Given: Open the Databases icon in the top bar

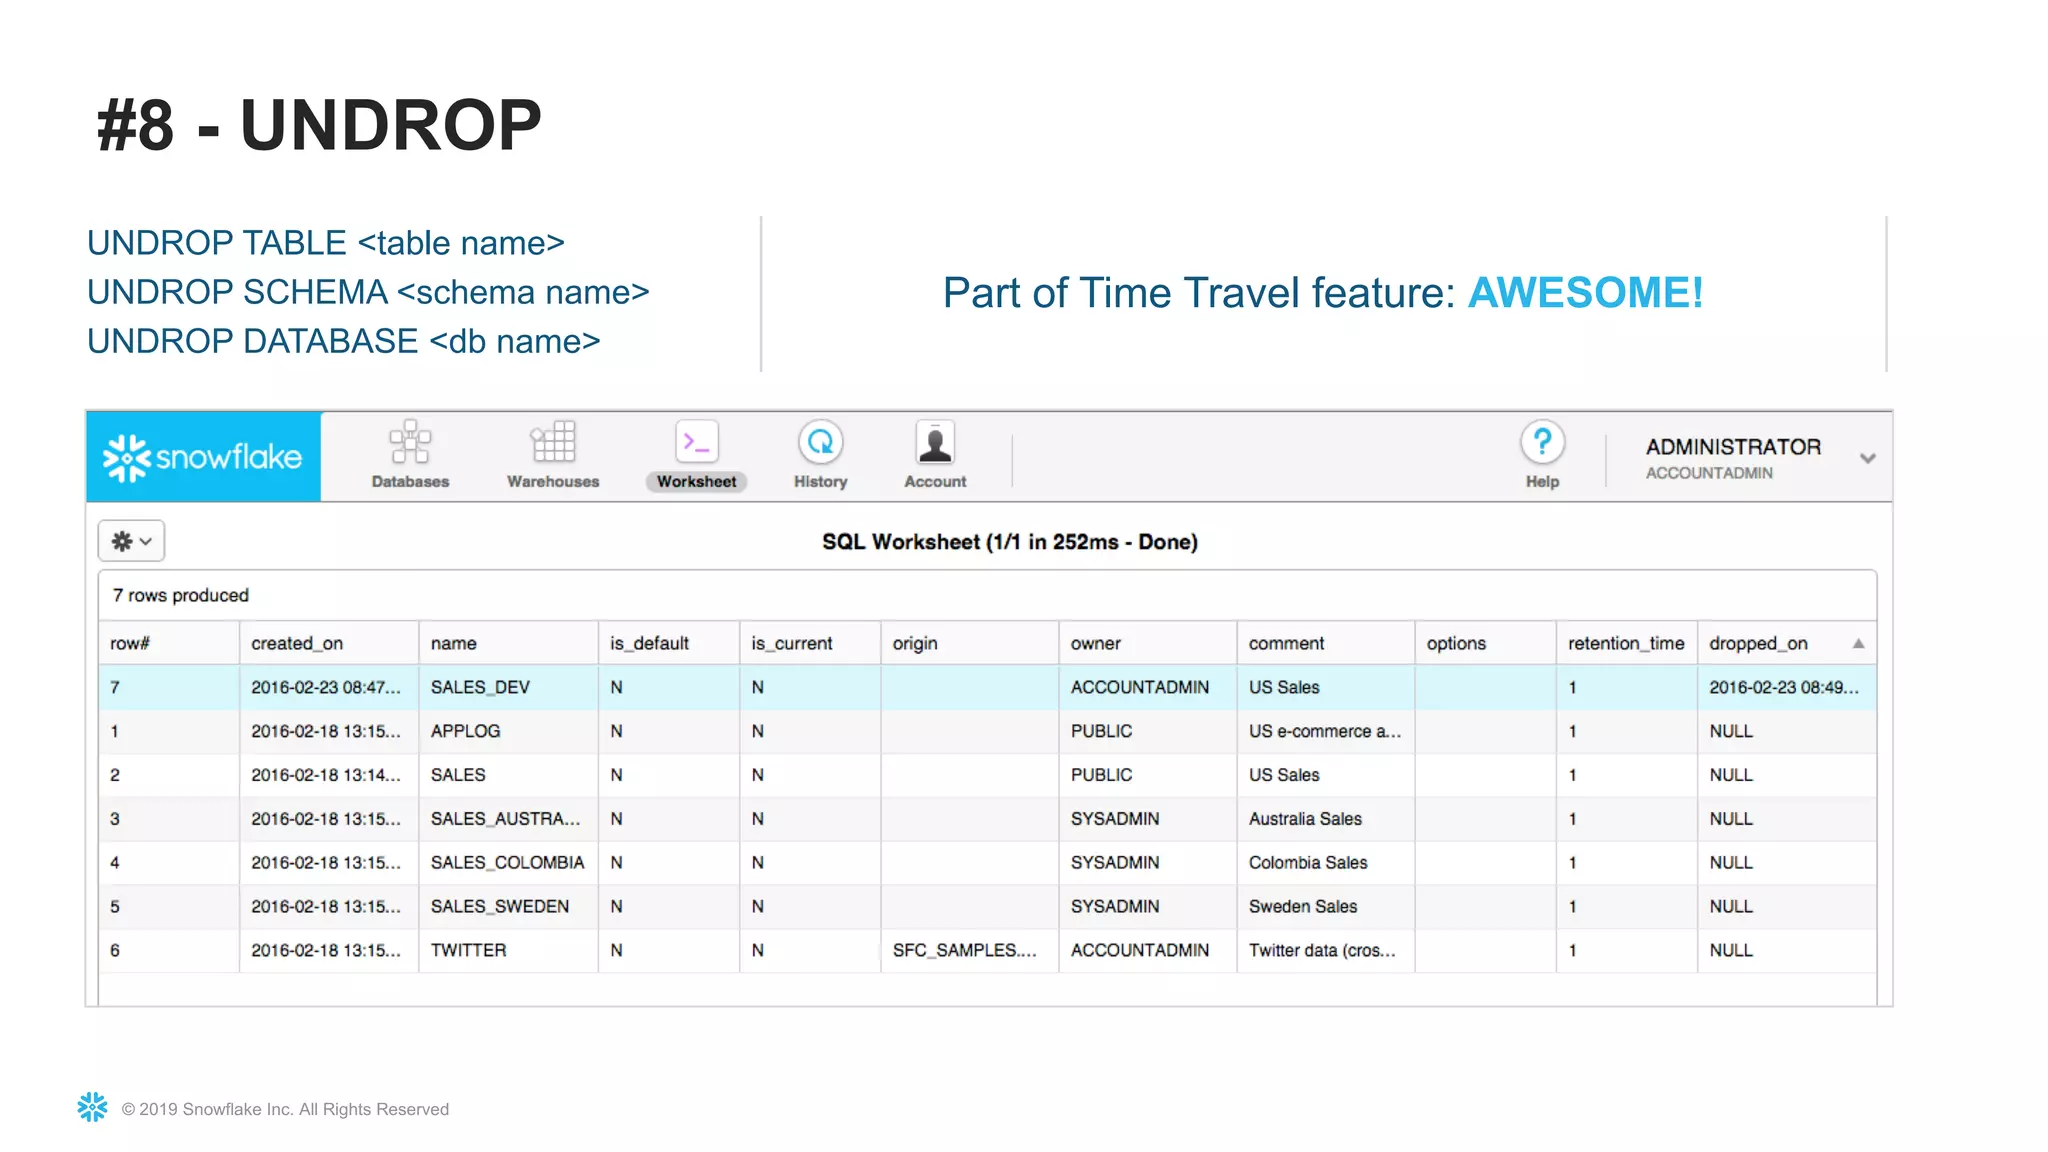Looking at the screenshot, I should pos(410,442).
